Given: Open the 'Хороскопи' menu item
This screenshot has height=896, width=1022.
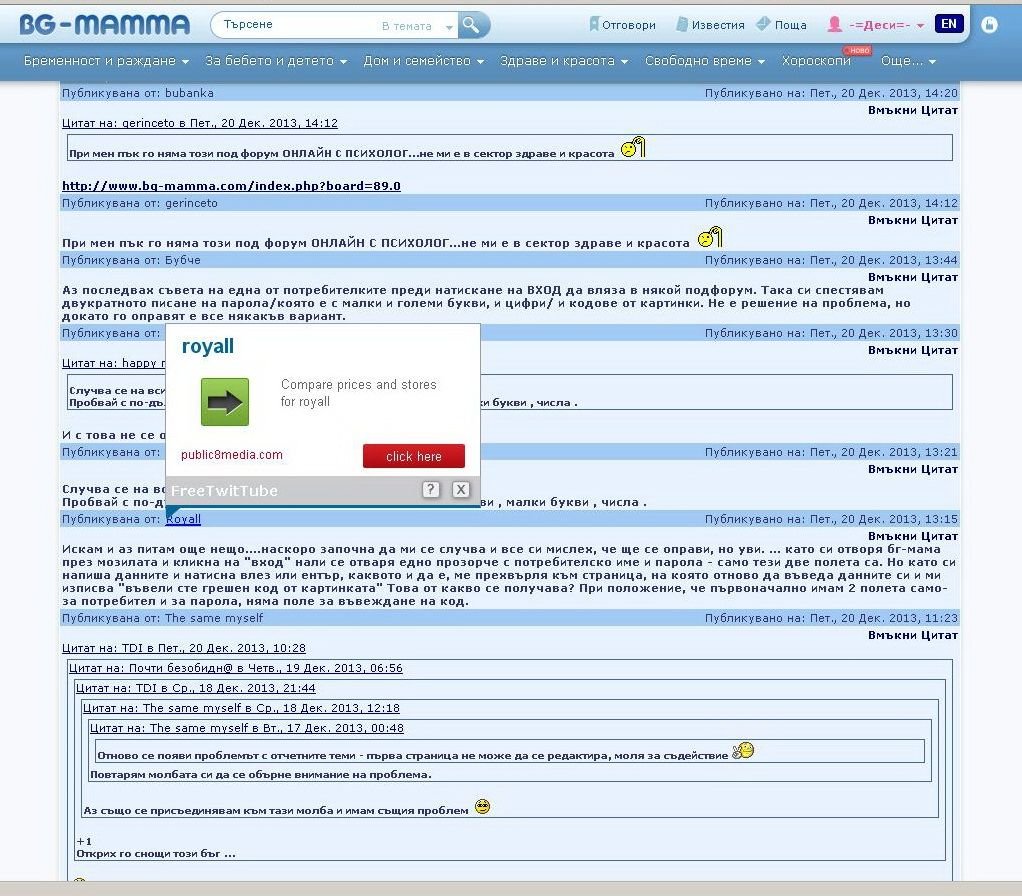Looking at the screenshot, I should pyautogui.click(x=816, y=61).
